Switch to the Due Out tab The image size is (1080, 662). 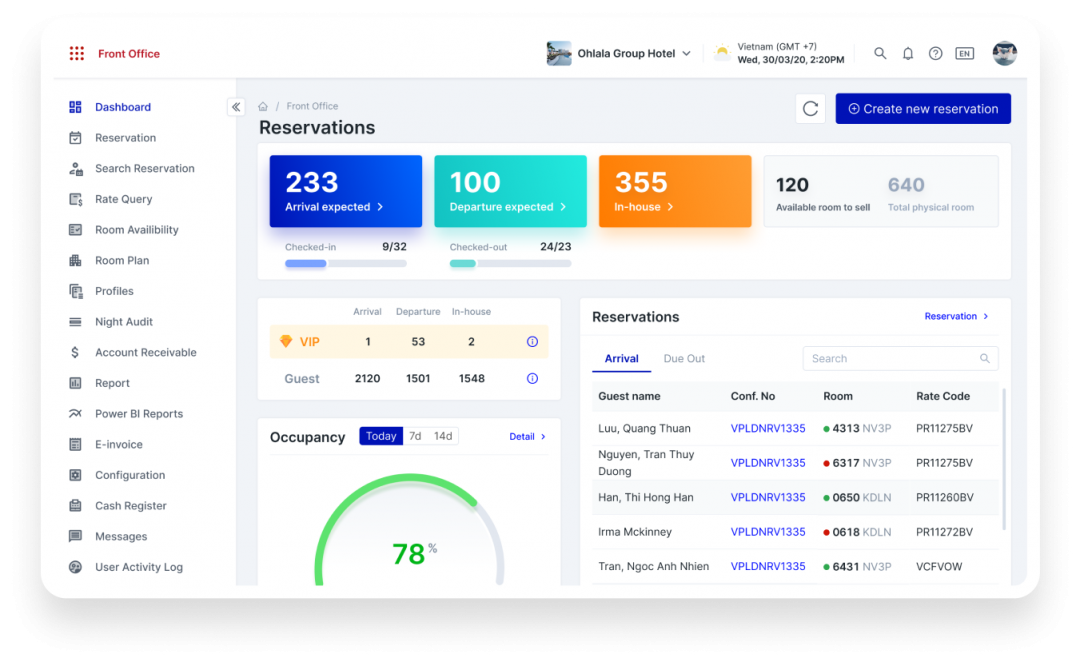(x=684, y=357)
